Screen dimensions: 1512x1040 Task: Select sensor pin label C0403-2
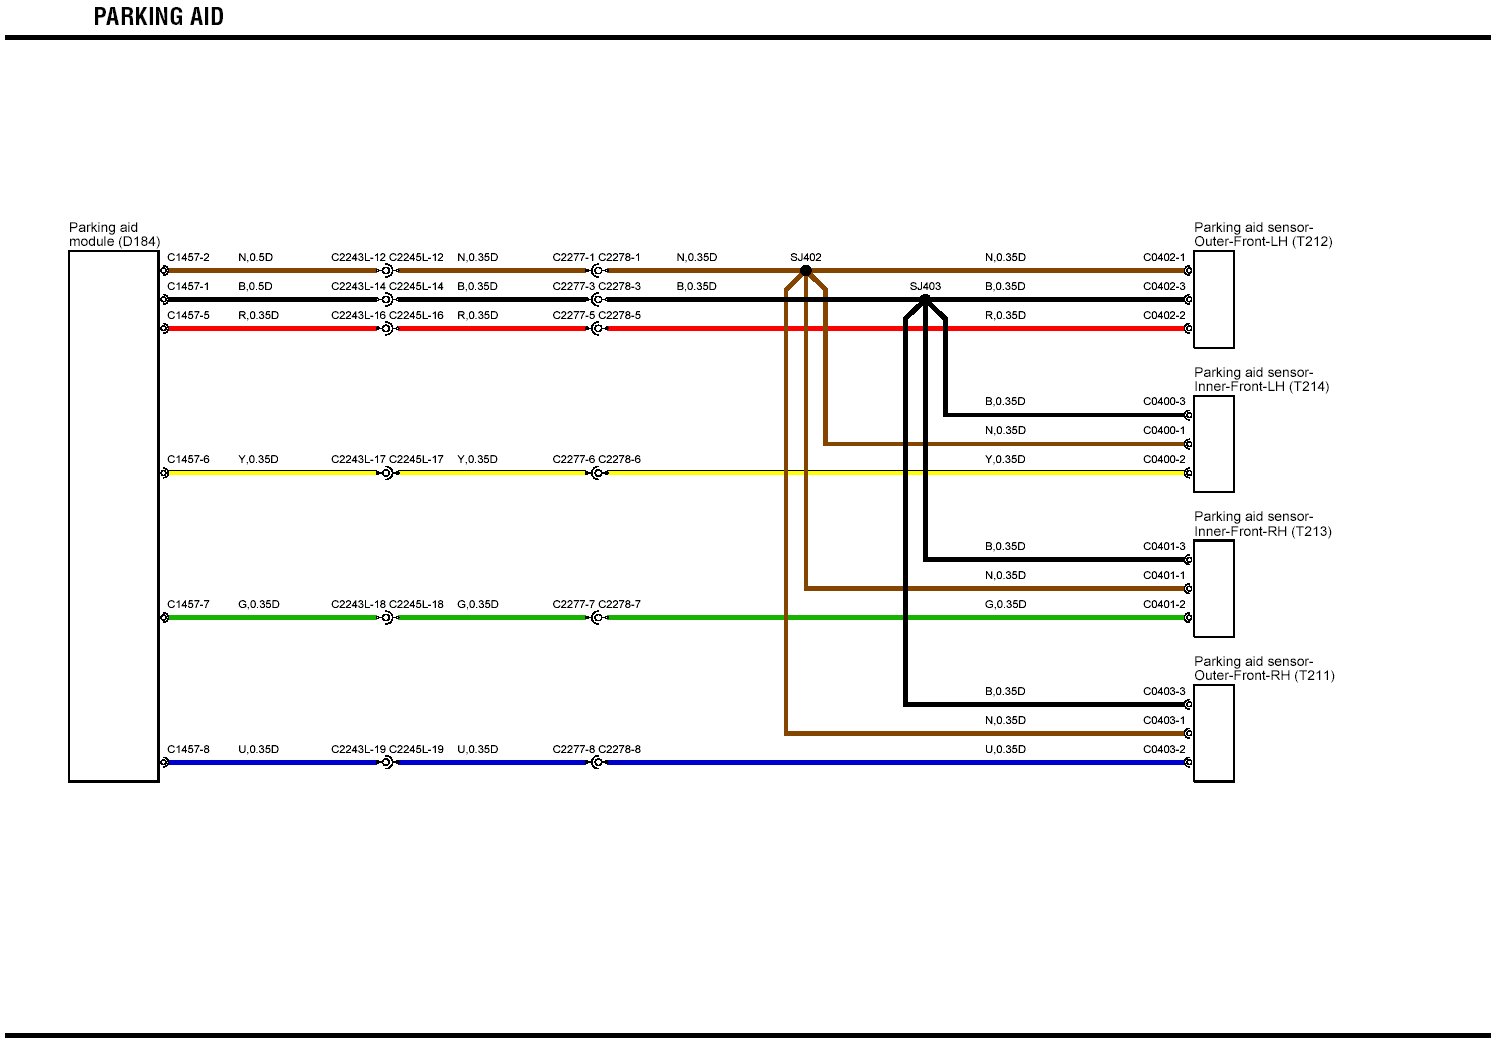point(1164,750)
